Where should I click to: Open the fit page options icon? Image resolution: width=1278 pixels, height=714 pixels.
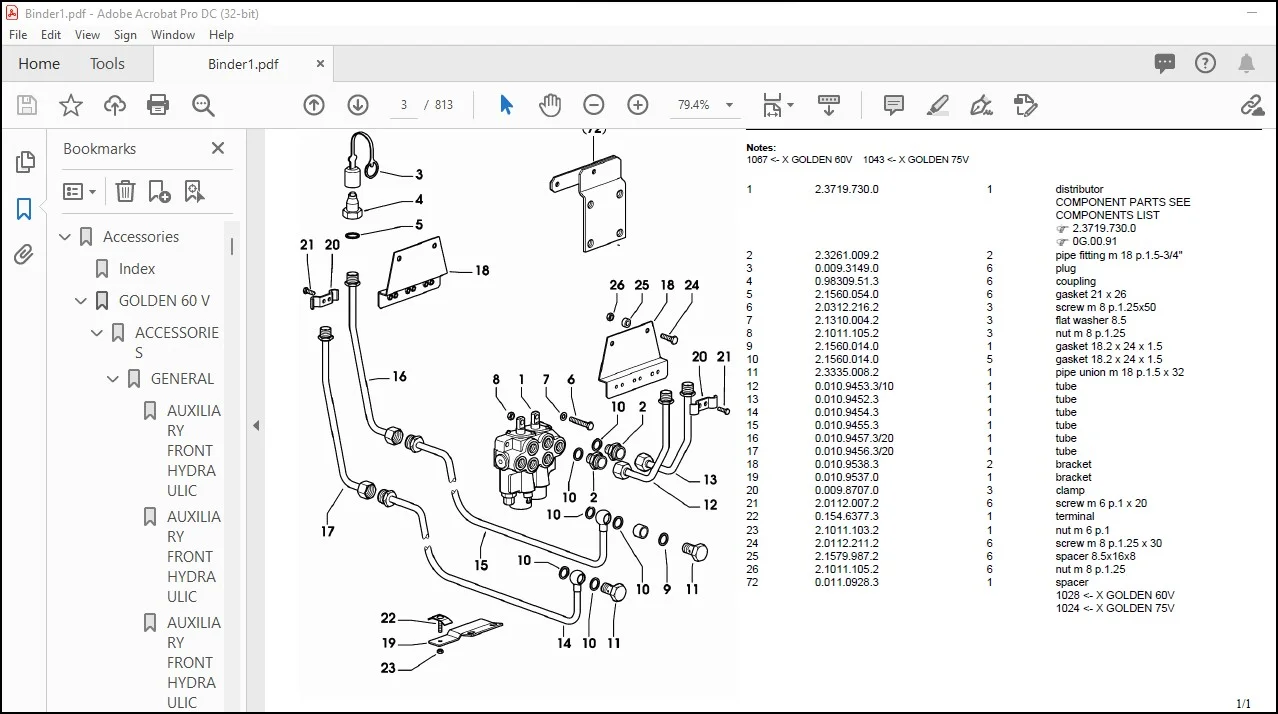777,104
